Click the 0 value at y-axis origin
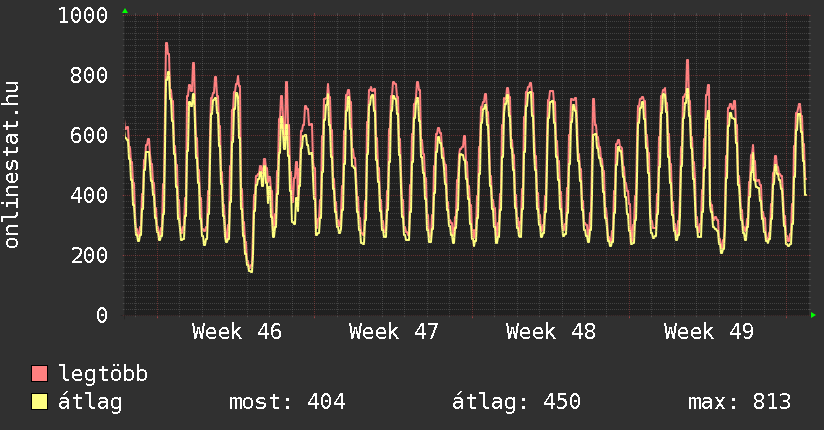 tap(101, 316)
